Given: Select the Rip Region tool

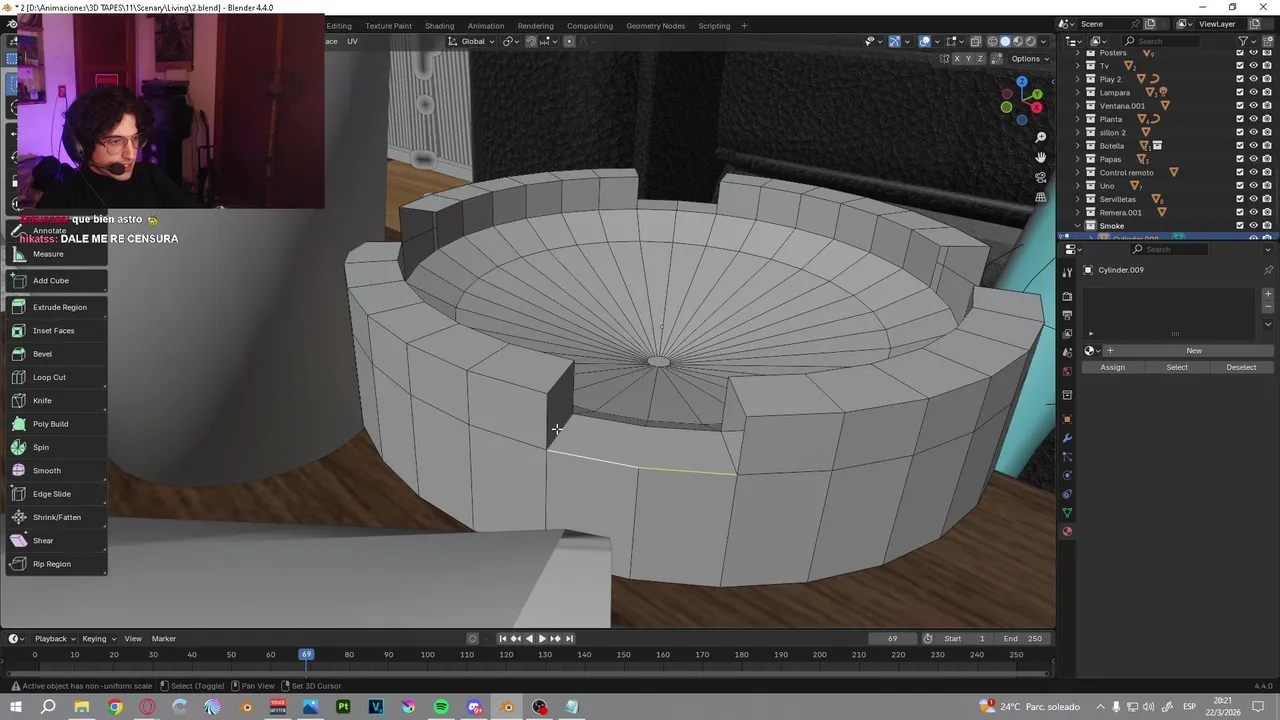Looking at the screenshot, I should coord(55,564).
